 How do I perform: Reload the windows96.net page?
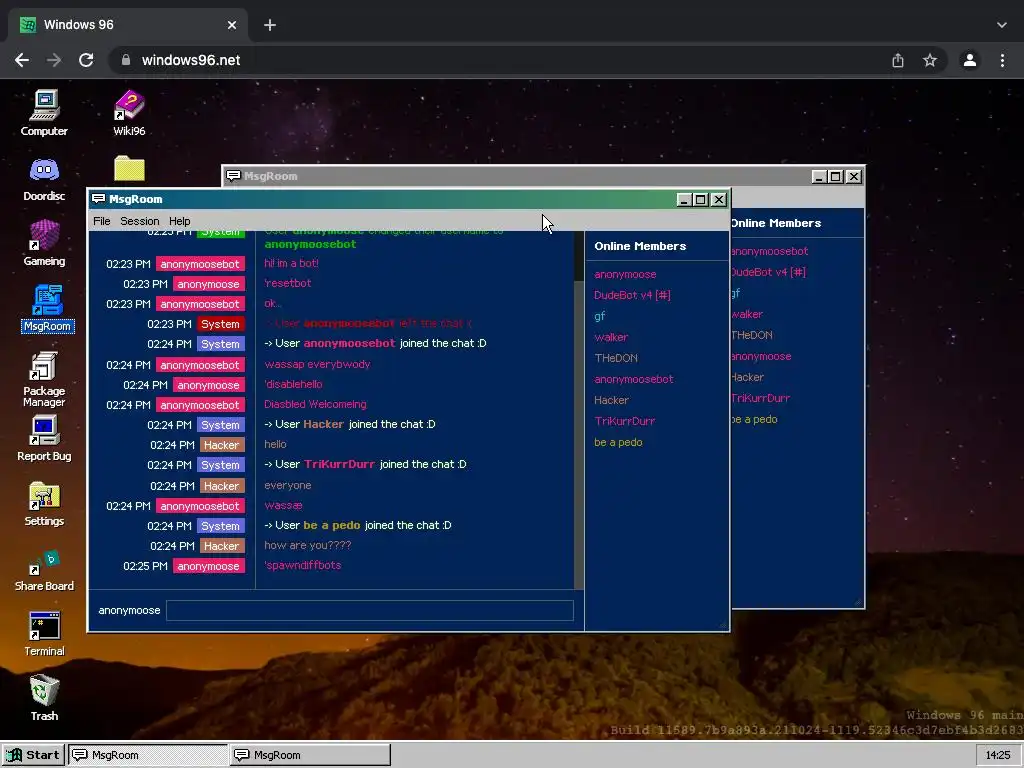point(86,60)
